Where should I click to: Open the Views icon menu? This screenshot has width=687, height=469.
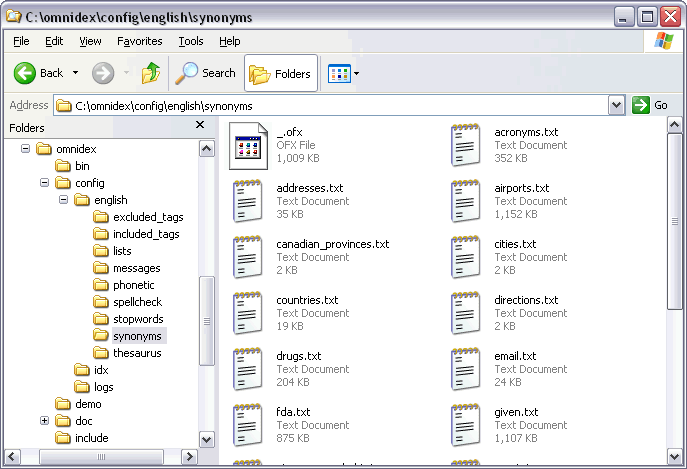(x=339, y=73)
